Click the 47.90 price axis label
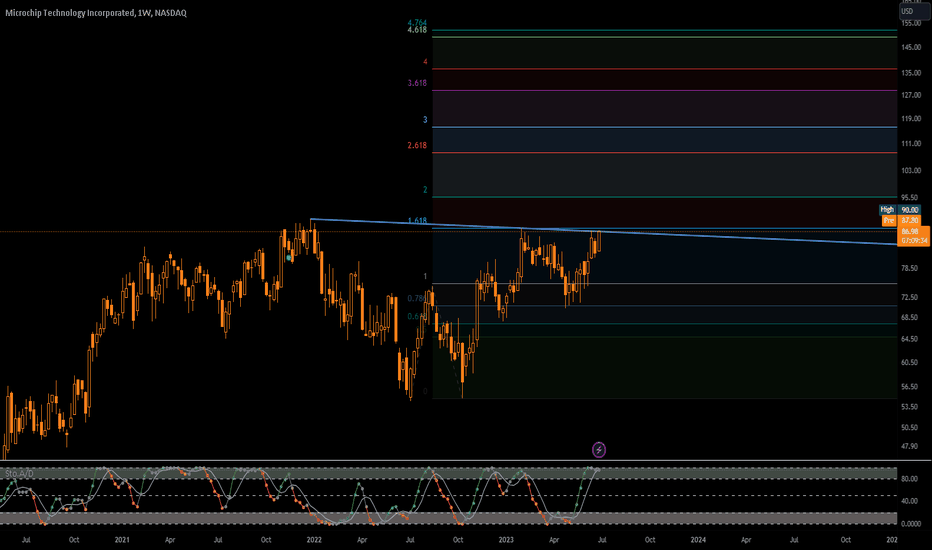932x550 pixels. click(910, 447)
